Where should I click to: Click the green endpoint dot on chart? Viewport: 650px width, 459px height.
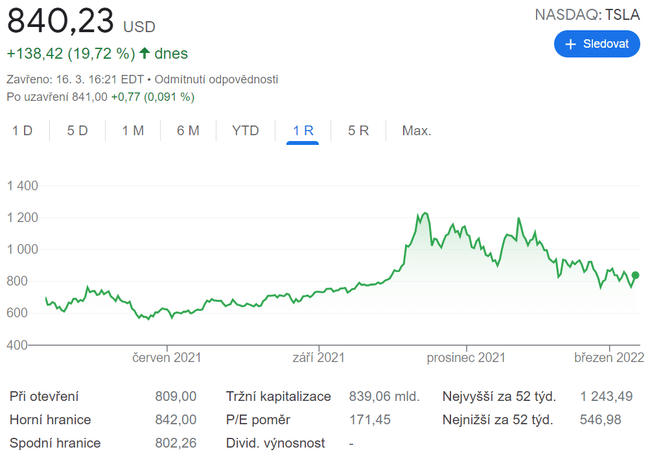(635, 276)
